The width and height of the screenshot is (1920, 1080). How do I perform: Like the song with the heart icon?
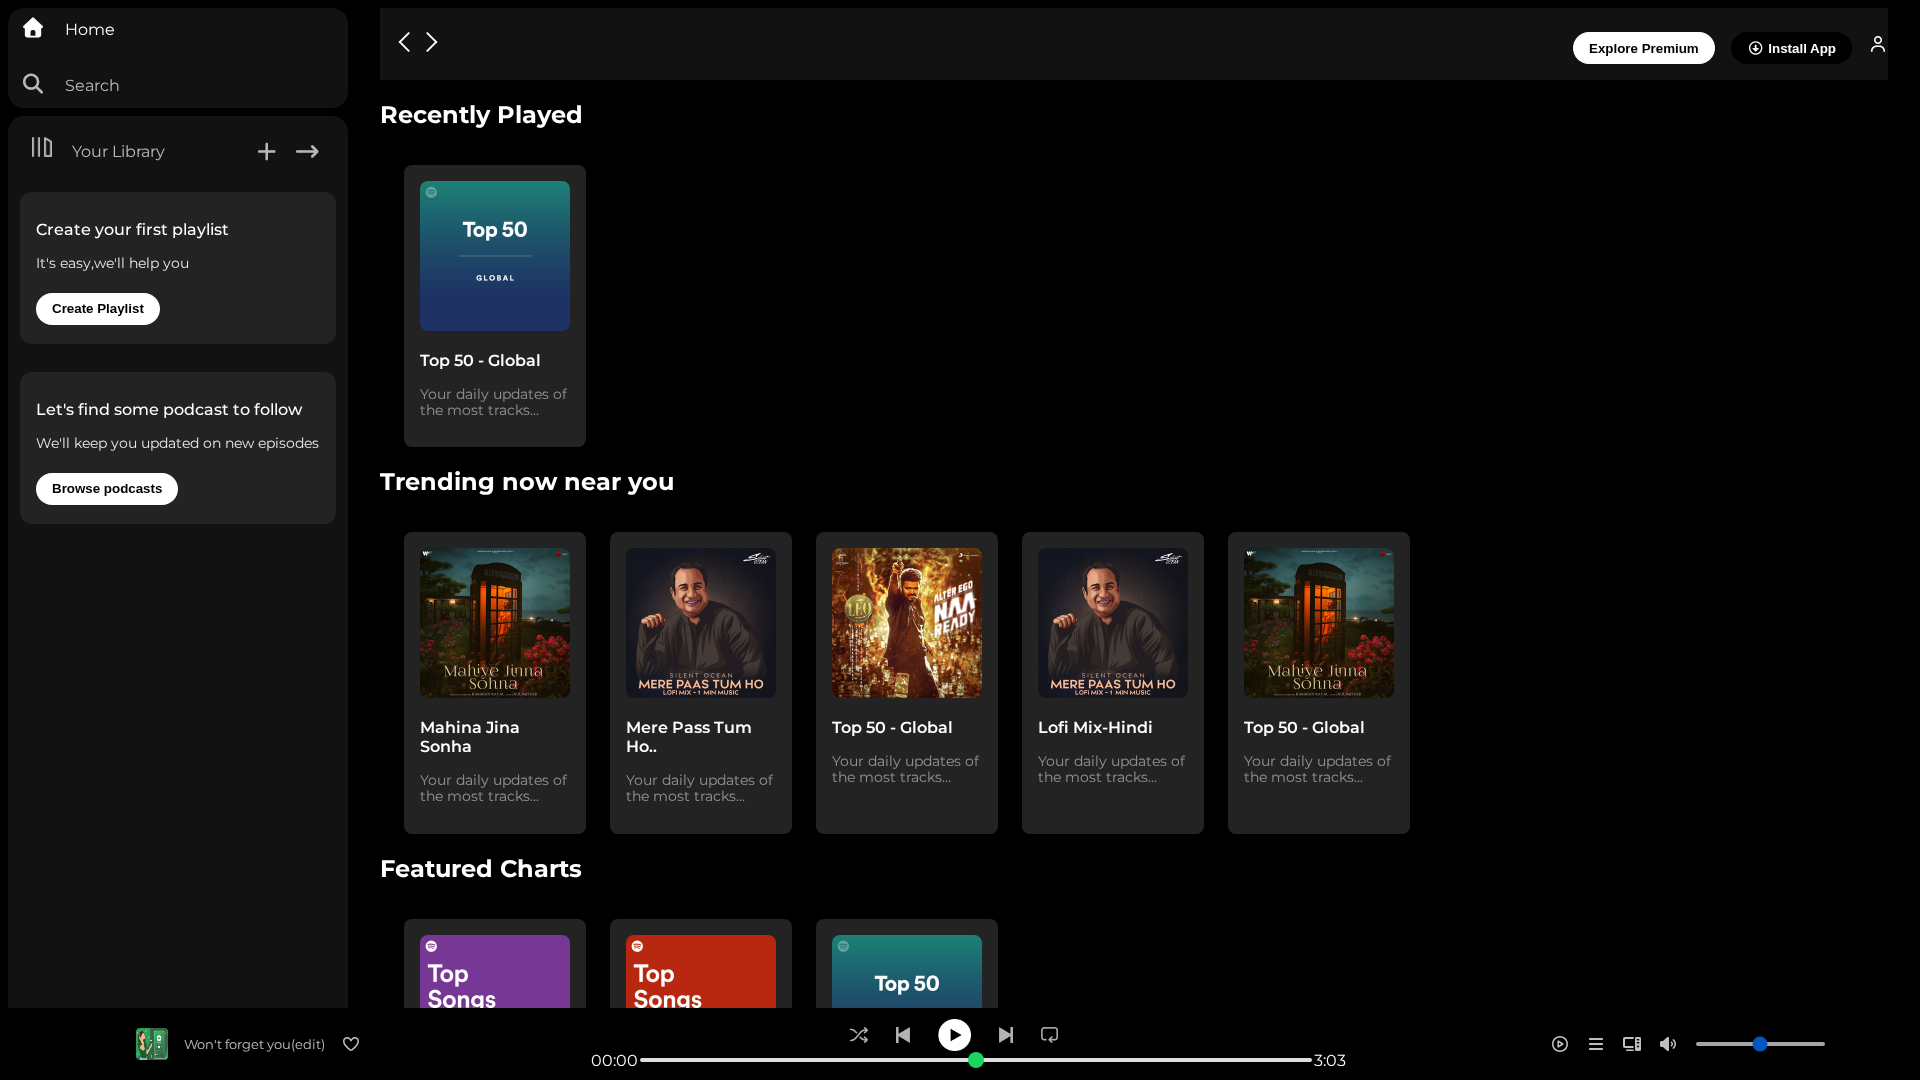[351, 1044]
